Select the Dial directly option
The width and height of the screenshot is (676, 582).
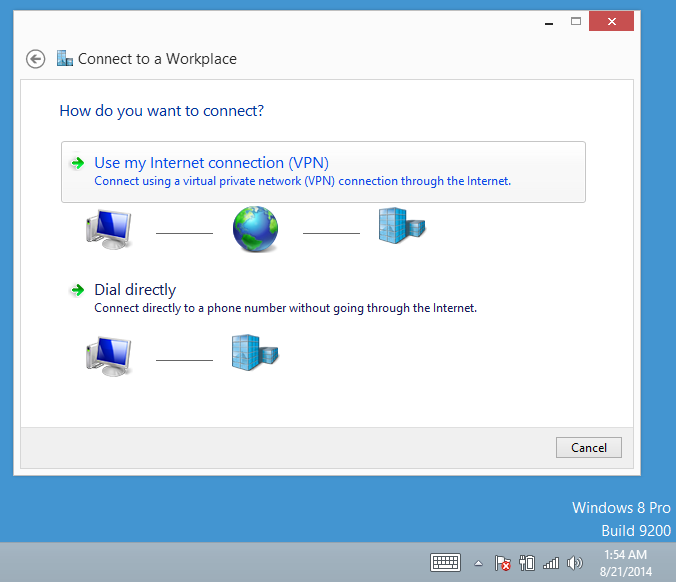click(285, 298)
